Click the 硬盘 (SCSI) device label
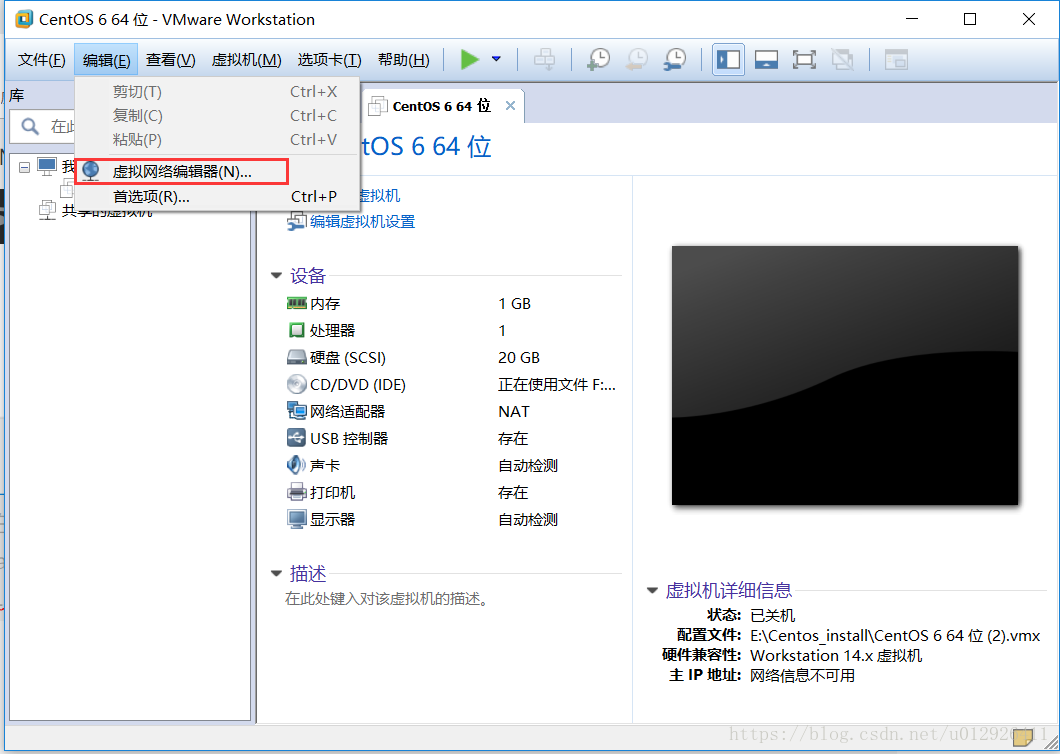The image size is (1060, 754). [347, 357]
